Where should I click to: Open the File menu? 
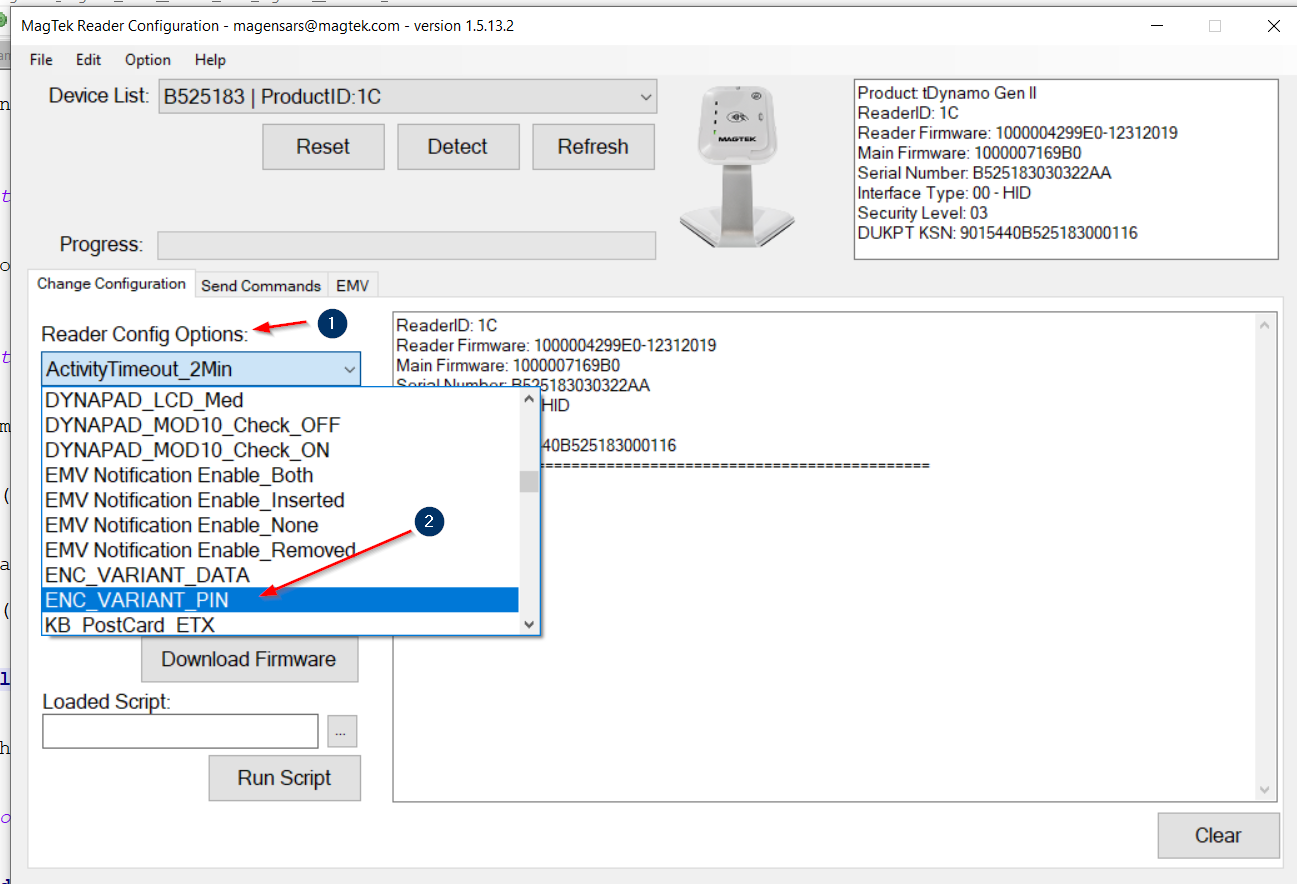40,60
